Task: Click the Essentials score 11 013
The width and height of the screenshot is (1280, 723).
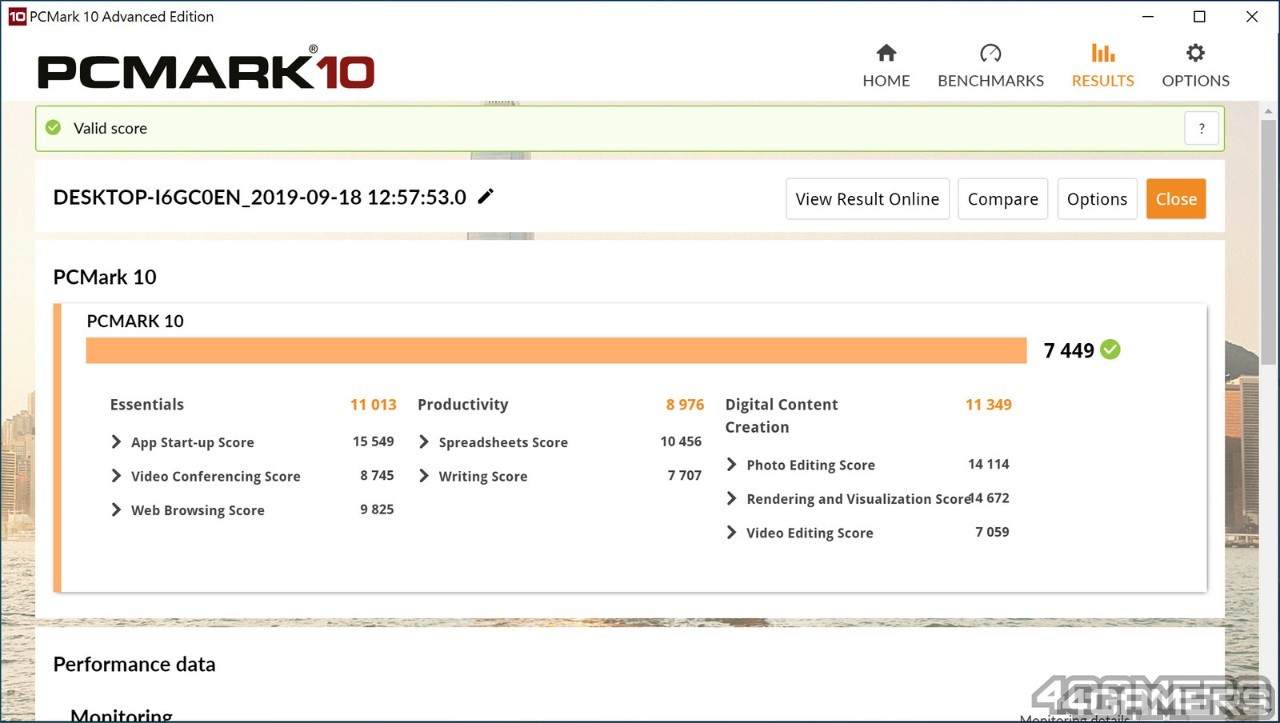Action: (373, 405)
